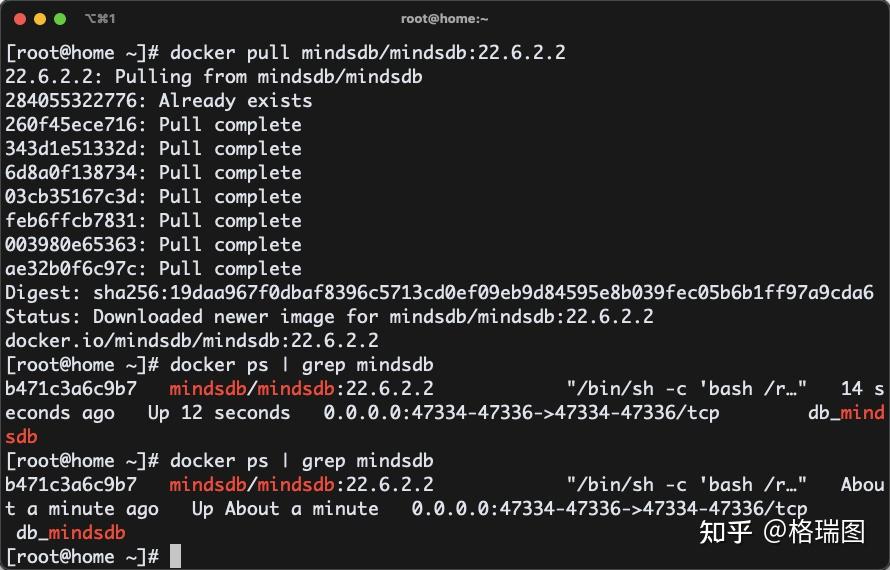Click the 284055322776 Already exists line
Viewport: 890px width, 570px height.
point(158,100)
